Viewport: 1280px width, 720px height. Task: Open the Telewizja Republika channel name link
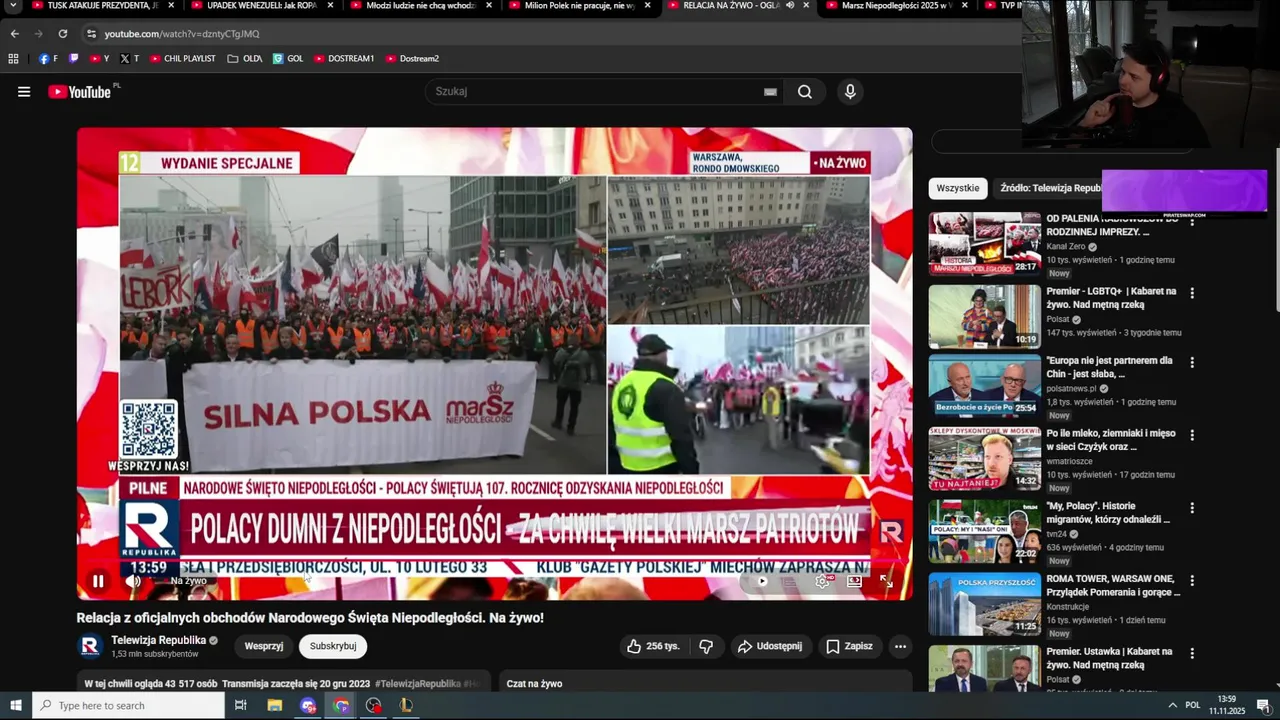coord(159,640)
